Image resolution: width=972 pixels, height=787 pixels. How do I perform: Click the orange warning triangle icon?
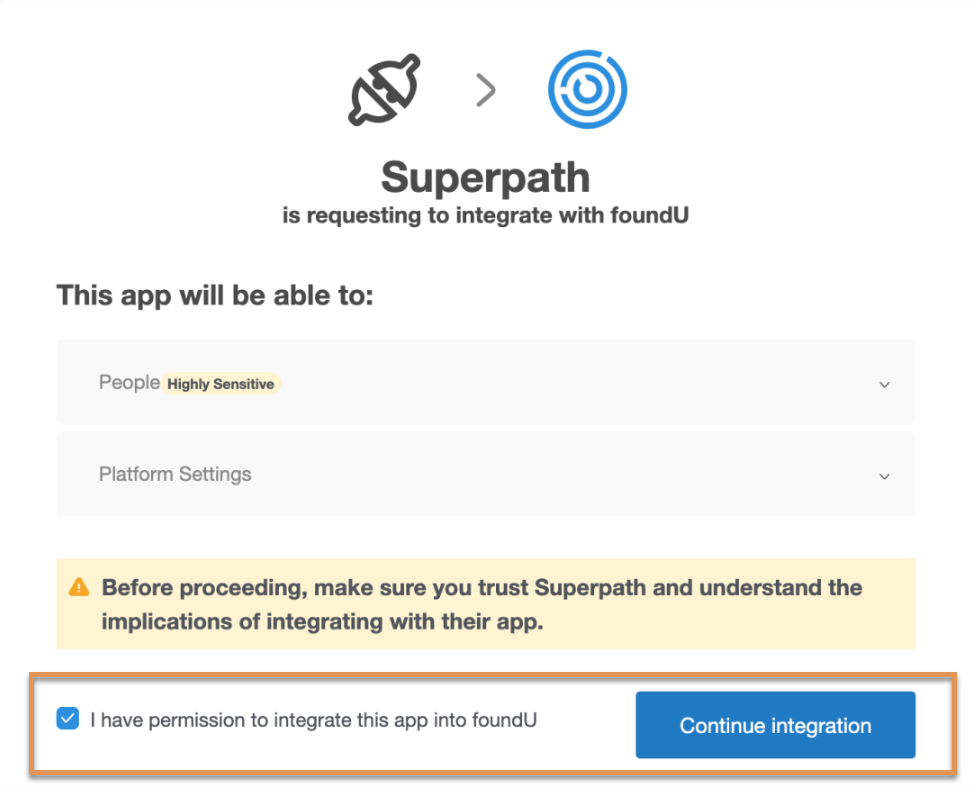pyautogui.click(x=78, y=588)
